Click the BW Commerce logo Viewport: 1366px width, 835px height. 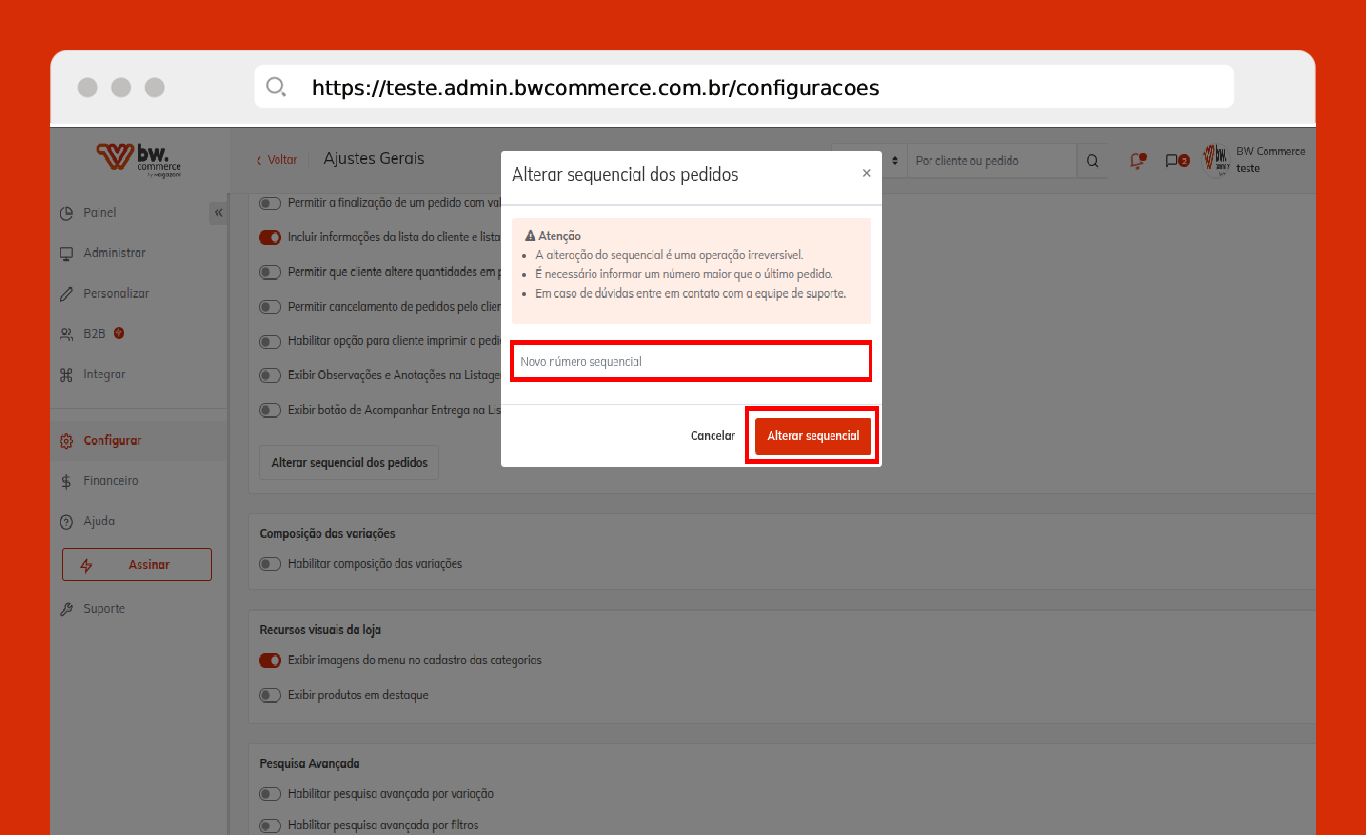point(139,159)
